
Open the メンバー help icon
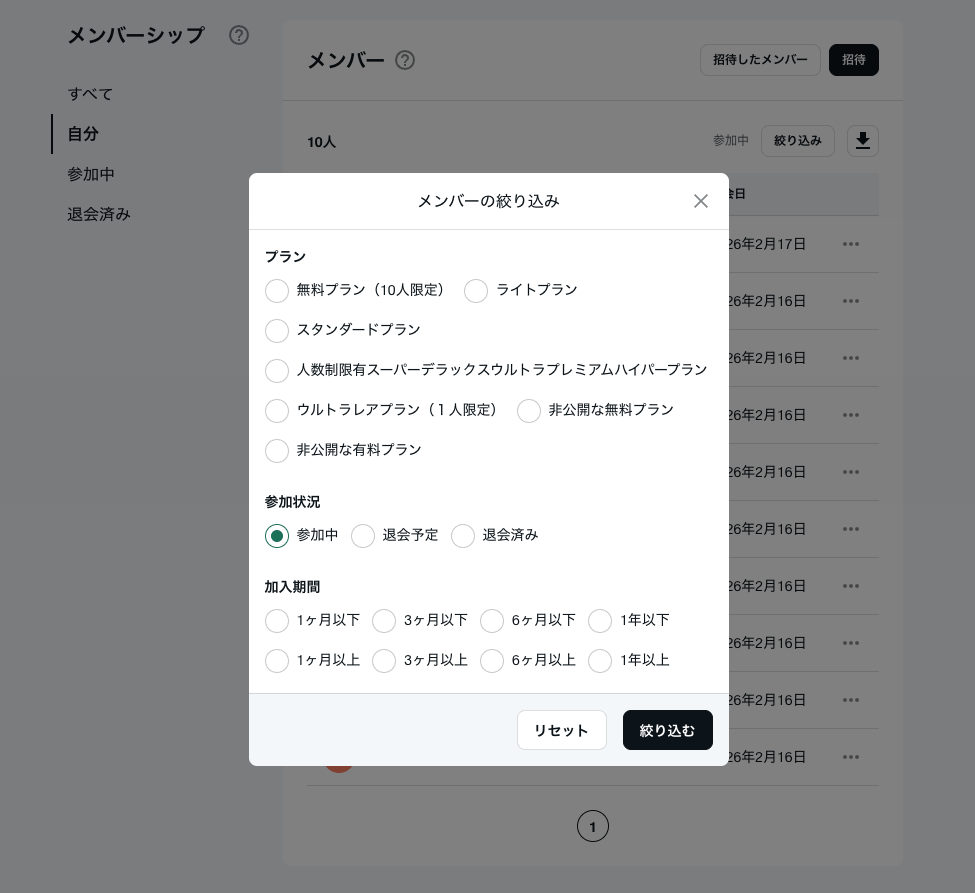click(x=405, y=61)
